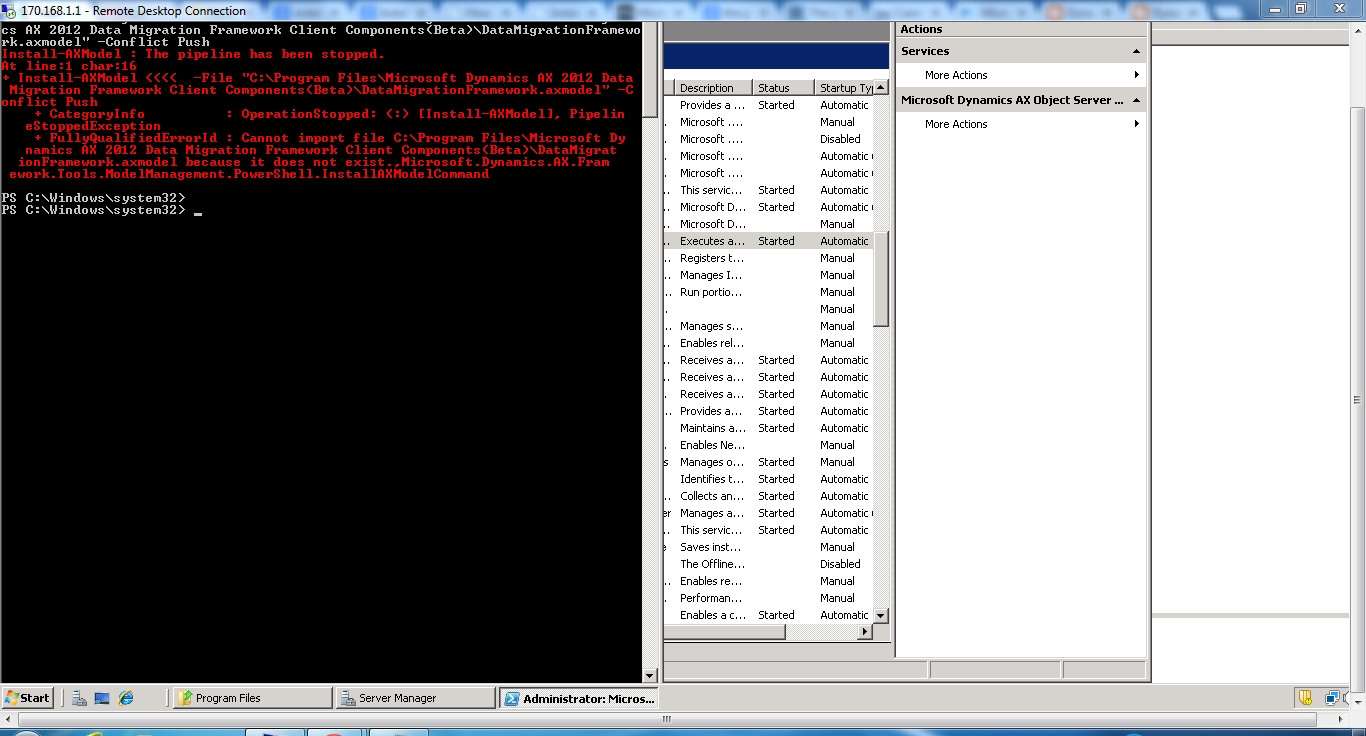
Task: Open More Actions under Services
Action: click(1021, 75)
